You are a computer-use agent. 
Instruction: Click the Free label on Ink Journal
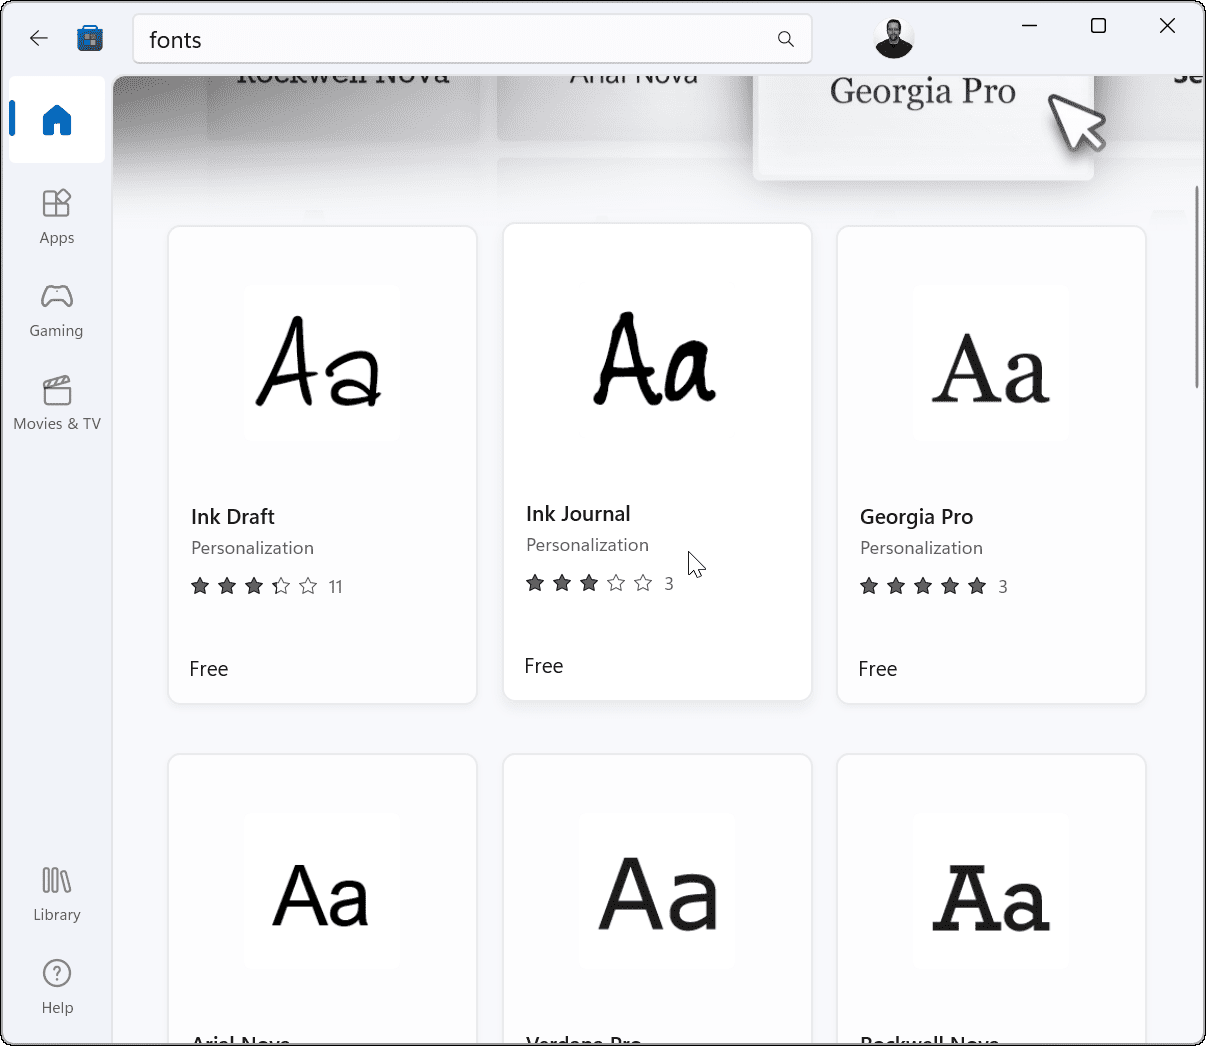(543, 665)
